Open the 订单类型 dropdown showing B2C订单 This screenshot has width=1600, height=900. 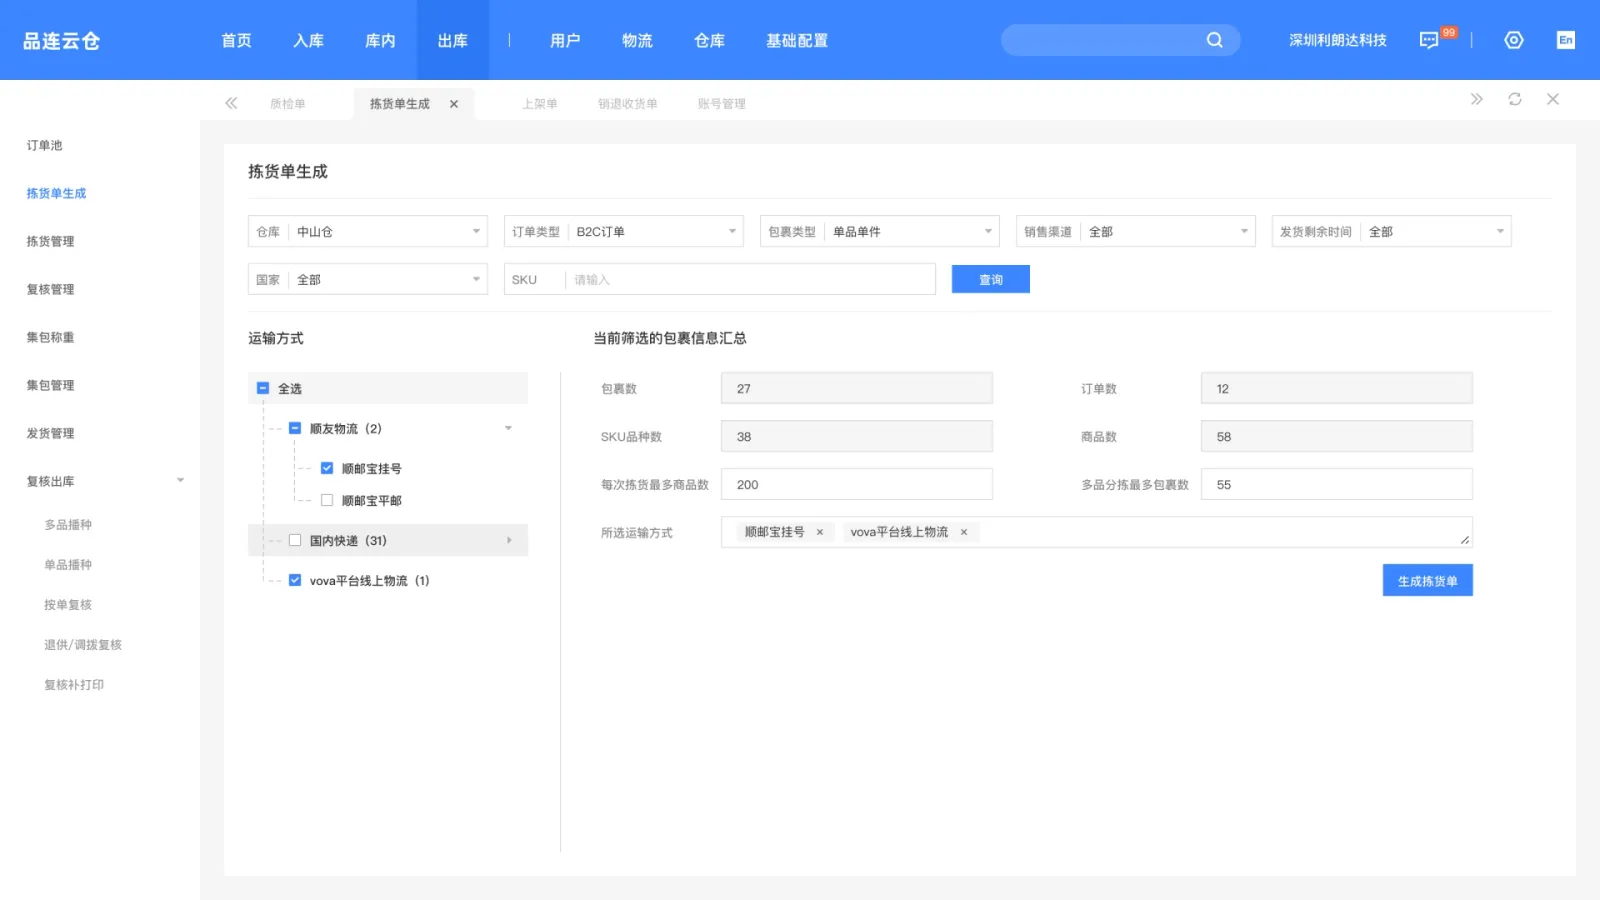point(624,231)
